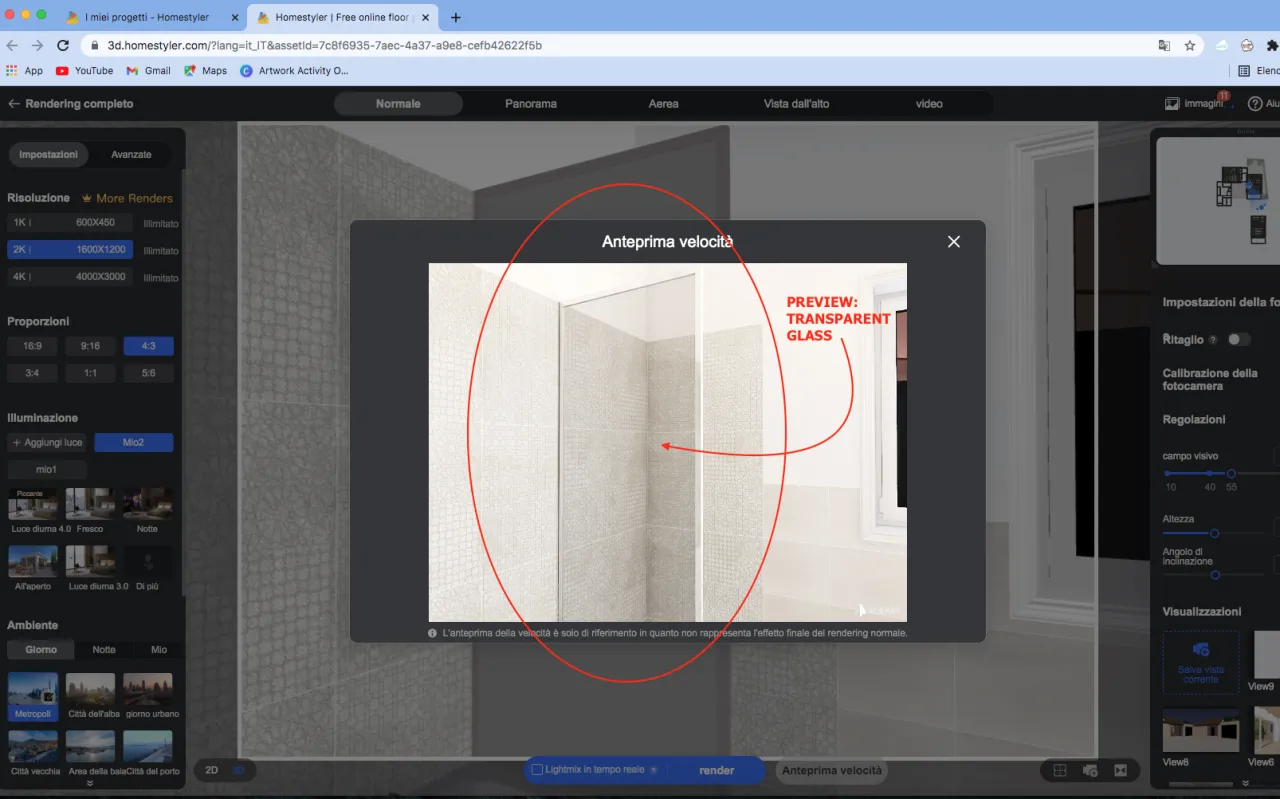Open the Avanzate settings tab

131,155
